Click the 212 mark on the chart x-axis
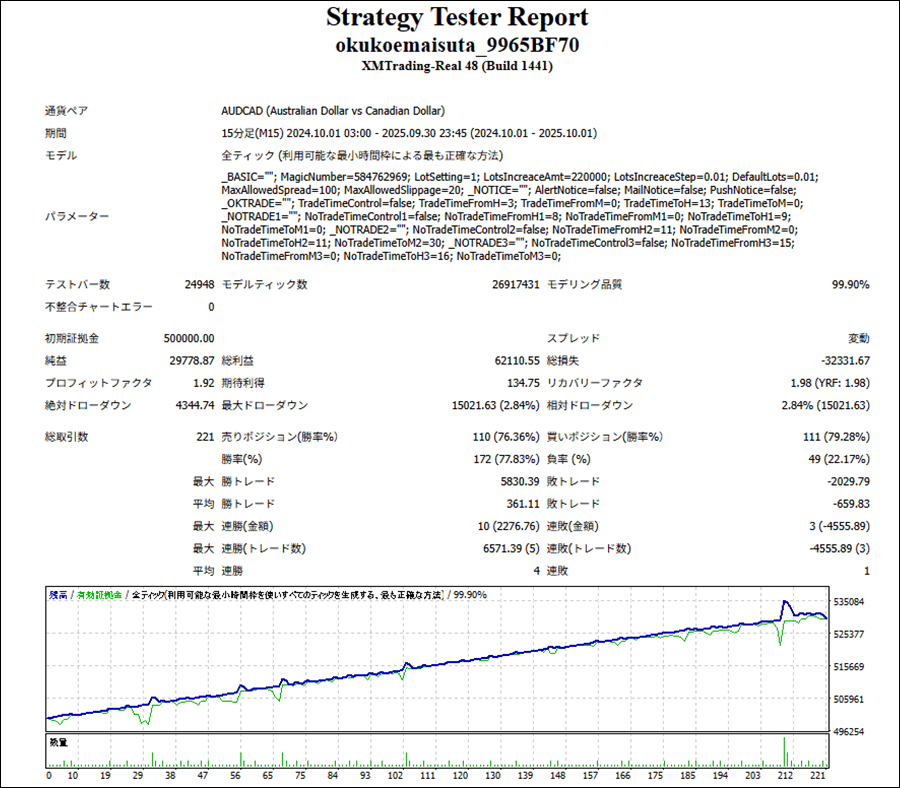This screenshot has height=788, width=900. [785, 775]
